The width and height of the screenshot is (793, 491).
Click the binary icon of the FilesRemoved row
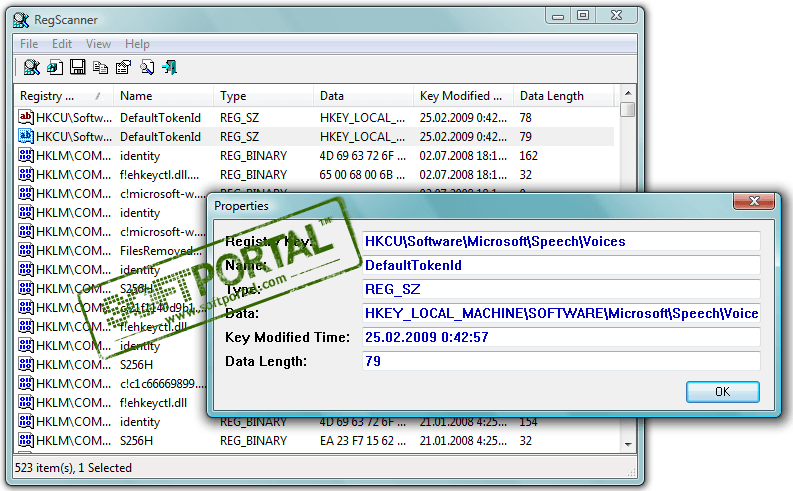coord(26,250)
